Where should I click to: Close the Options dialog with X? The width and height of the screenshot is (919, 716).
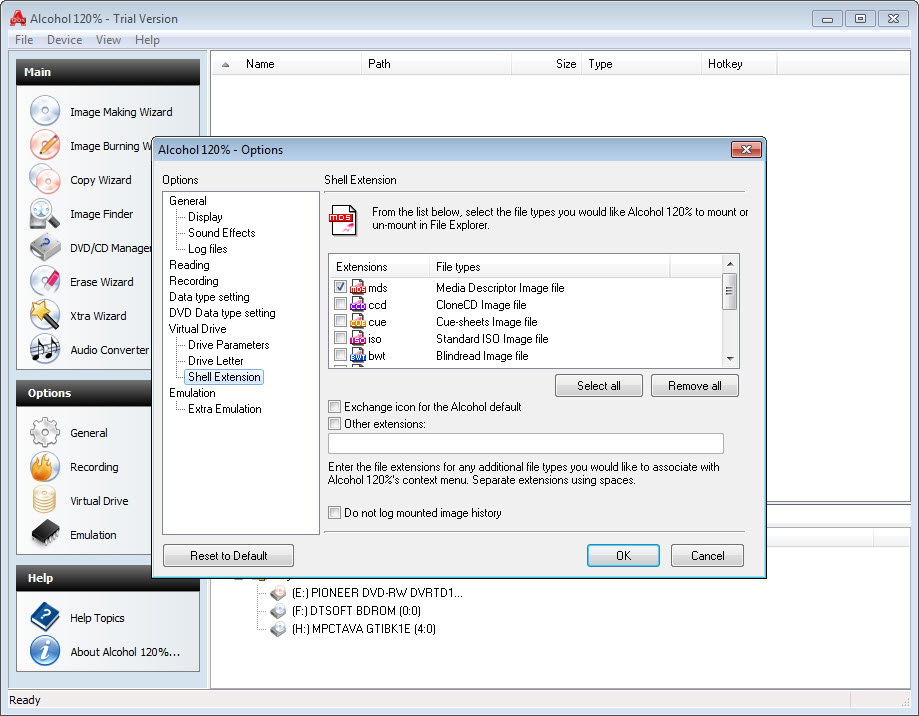pos(746,149)
